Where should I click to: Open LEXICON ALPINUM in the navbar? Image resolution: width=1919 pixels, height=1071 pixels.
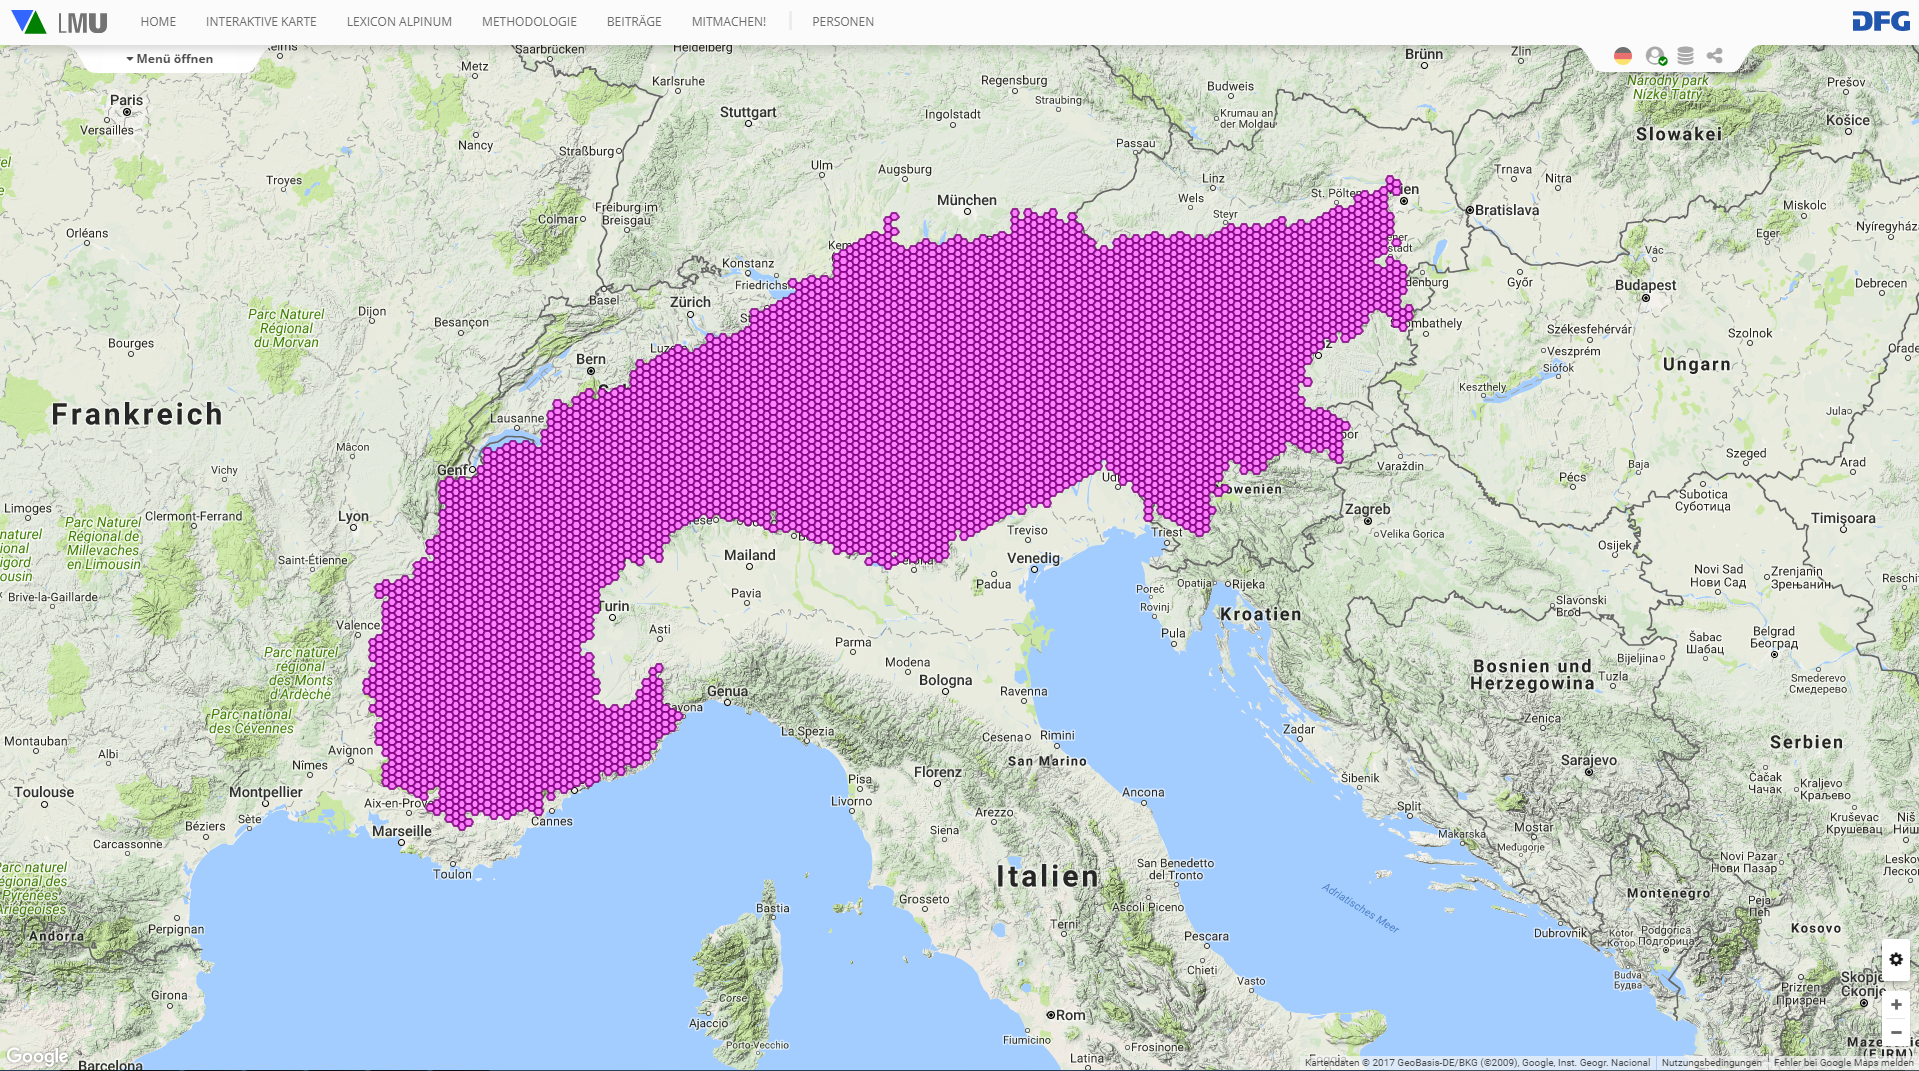pyautogui.click(x=399, y=22)
